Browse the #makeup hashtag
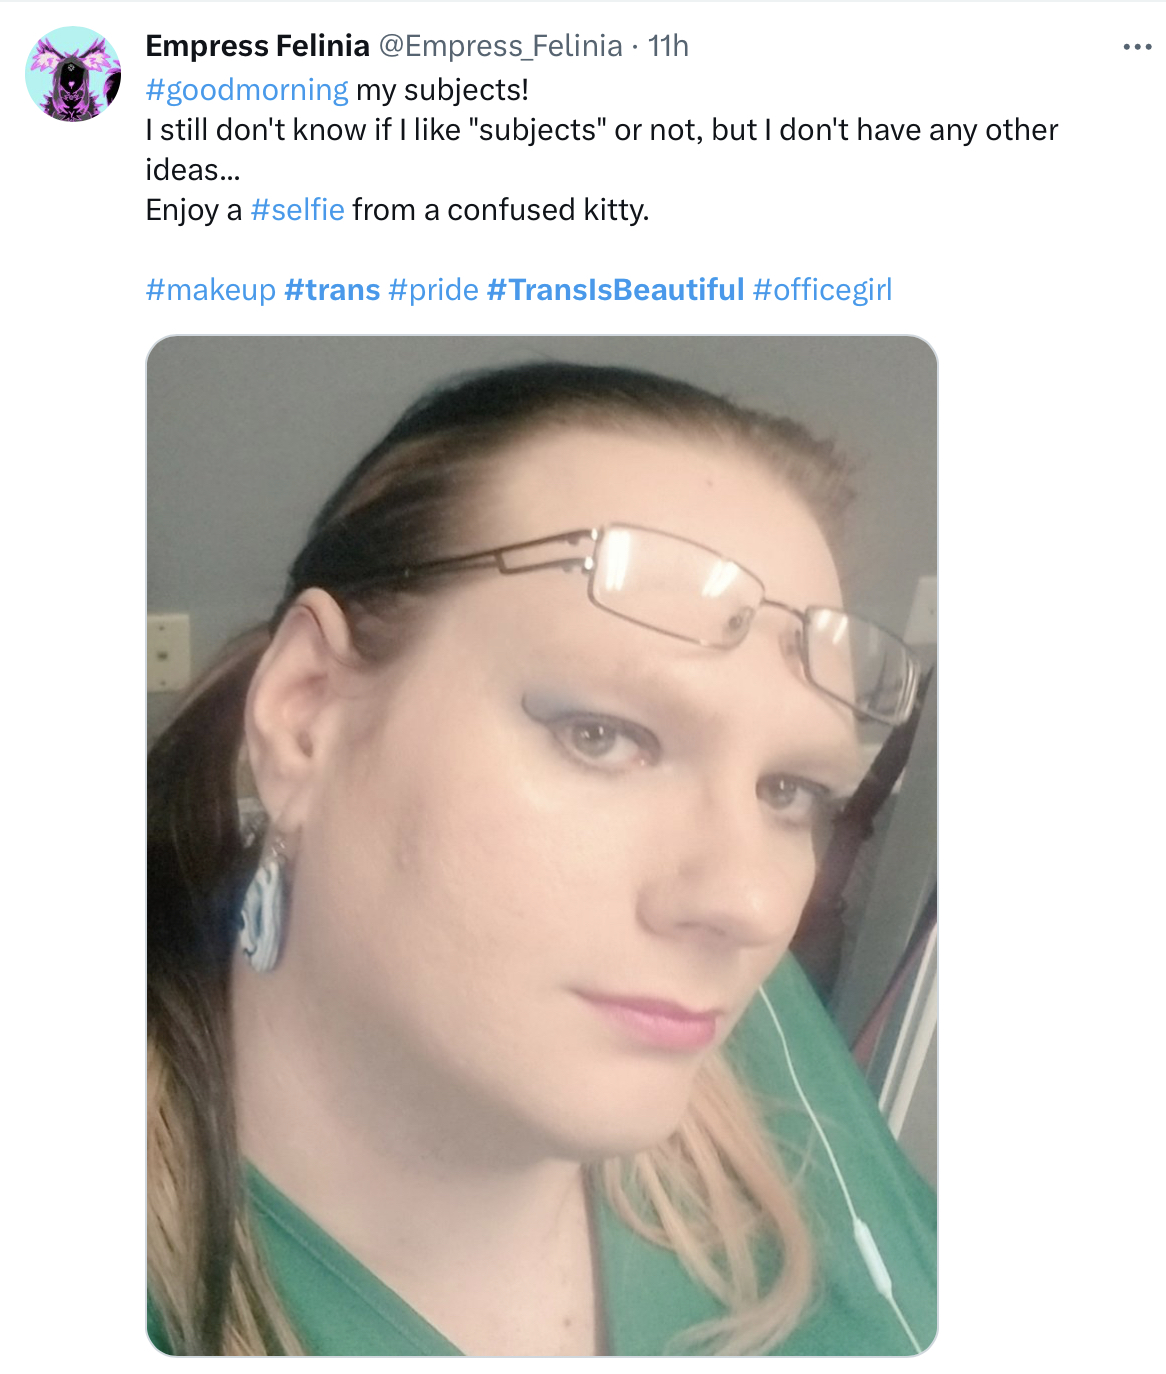The height and width of the screenshot is (1374, 1166). (x=211, y=290)
